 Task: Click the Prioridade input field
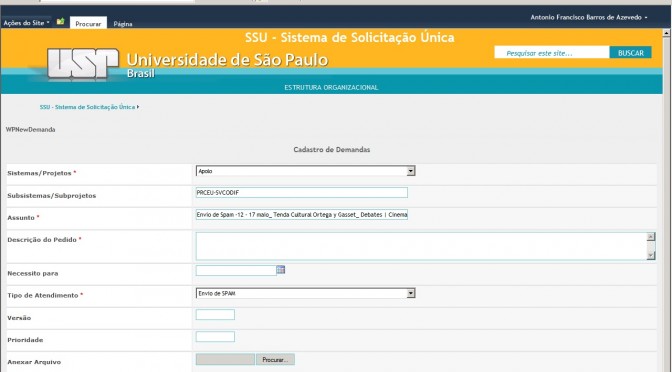215,337
